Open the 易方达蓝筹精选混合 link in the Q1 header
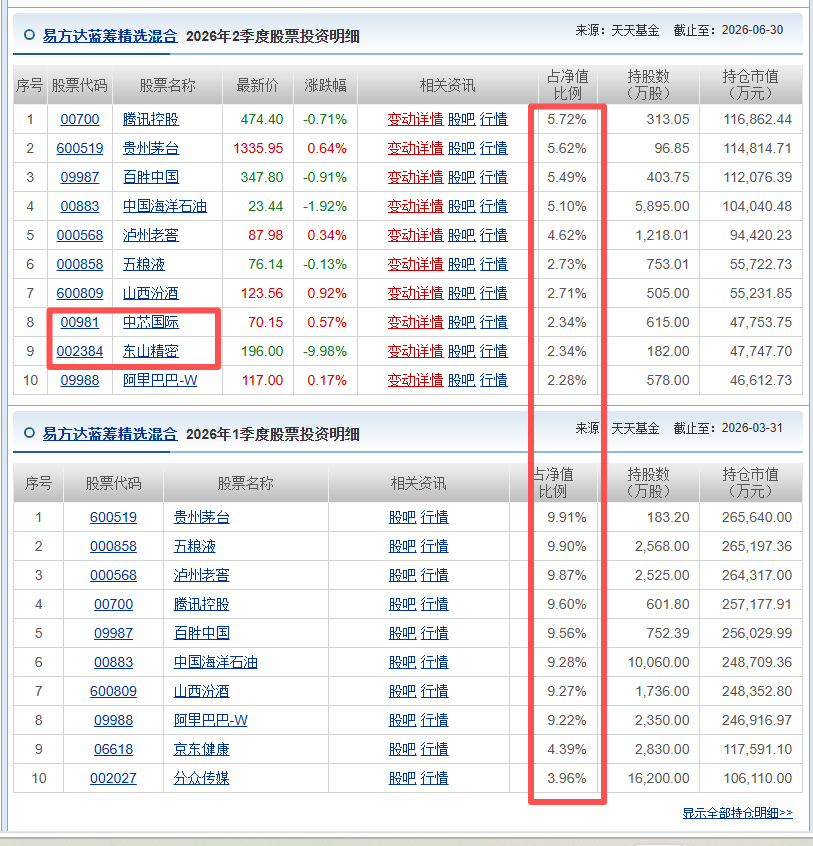 [110, 434]
